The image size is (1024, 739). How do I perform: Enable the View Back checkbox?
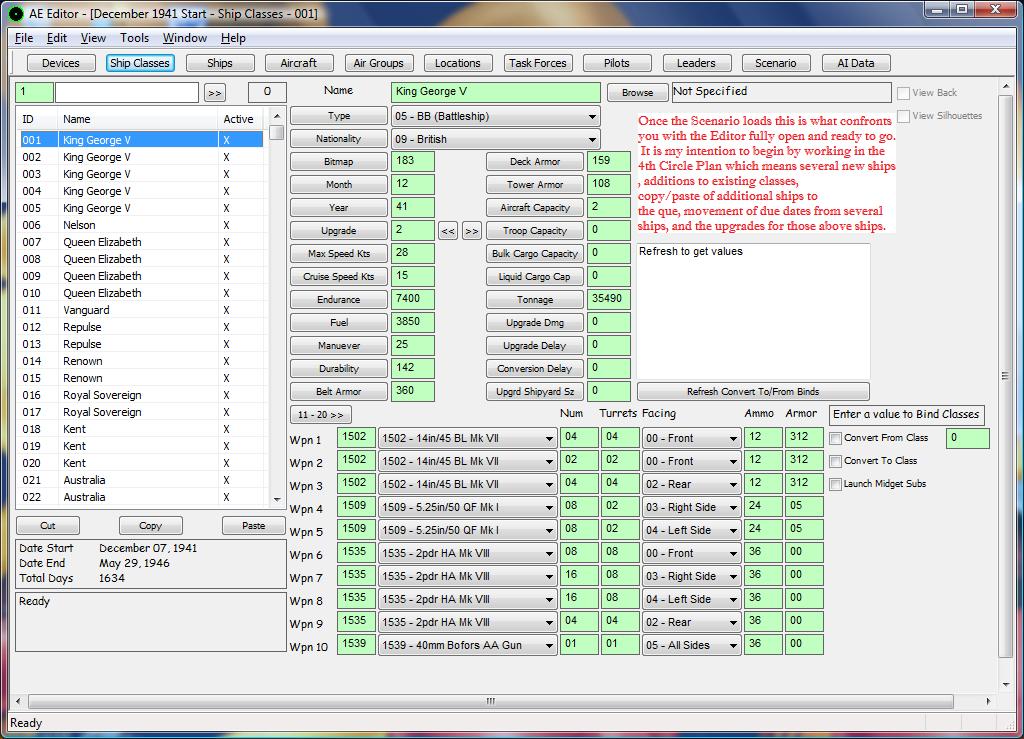coord(903,93)
